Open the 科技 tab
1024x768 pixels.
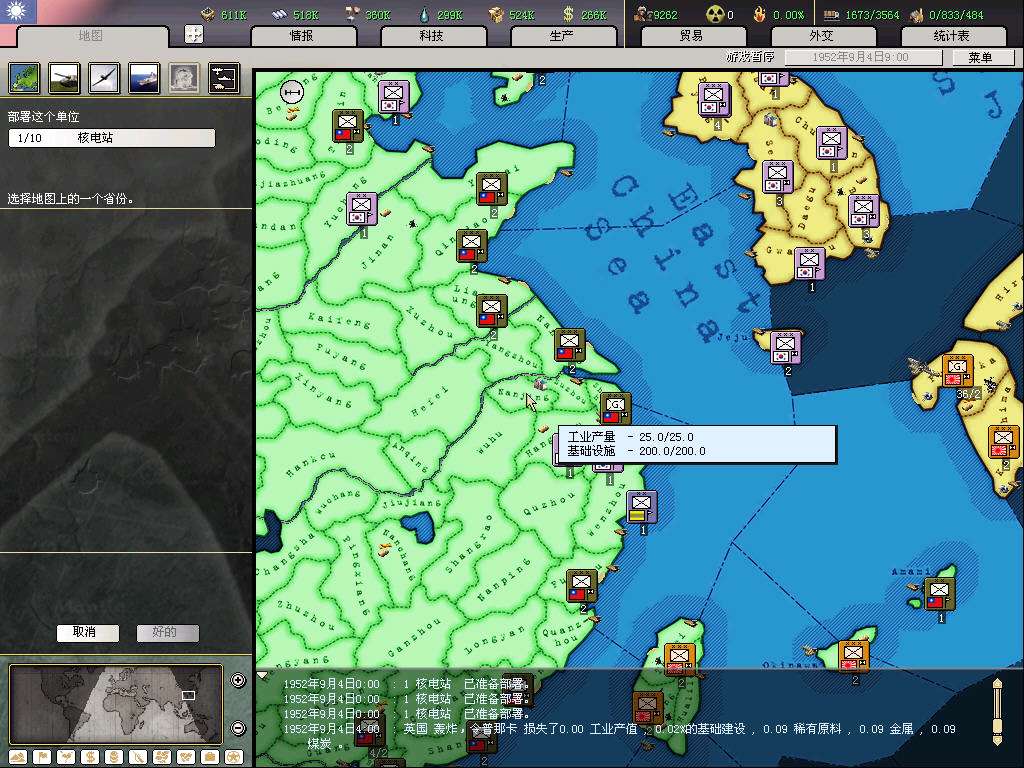pos(432,35)
